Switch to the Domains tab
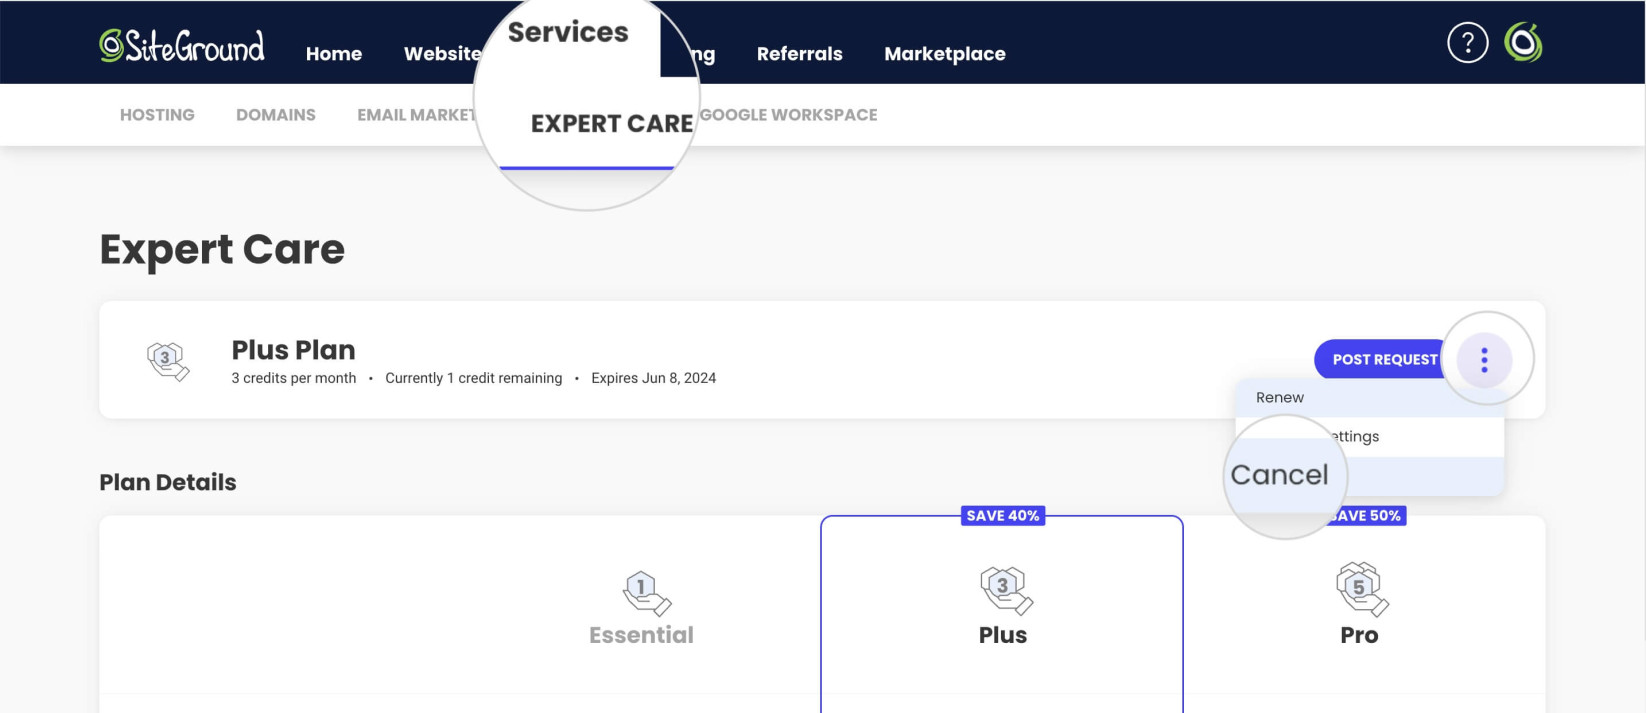The height and width of the screenshot is (713, 1646). click(x=276, y=115)
